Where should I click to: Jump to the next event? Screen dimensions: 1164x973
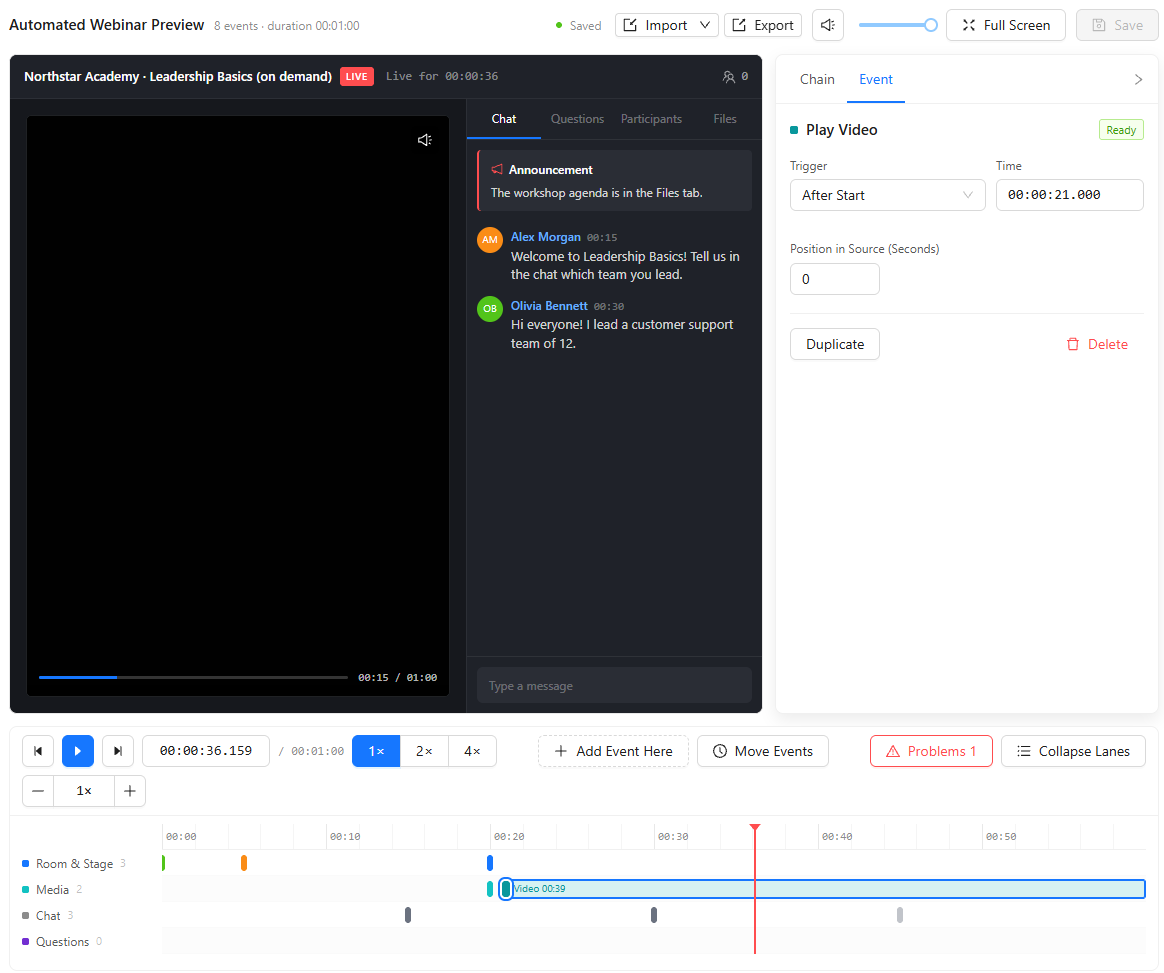click(x=117, y=751)
